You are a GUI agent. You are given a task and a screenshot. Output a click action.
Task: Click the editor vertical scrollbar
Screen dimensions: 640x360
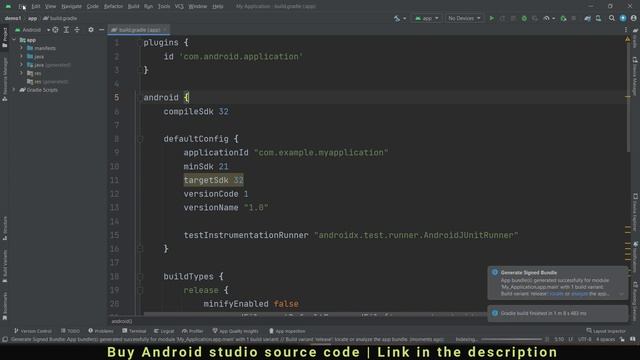(x=628, y=98)
